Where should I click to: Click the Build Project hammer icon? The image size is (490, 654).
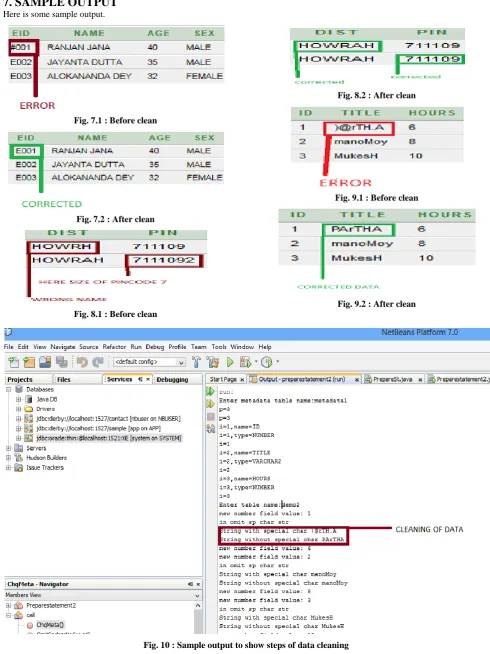coord(196,362)
